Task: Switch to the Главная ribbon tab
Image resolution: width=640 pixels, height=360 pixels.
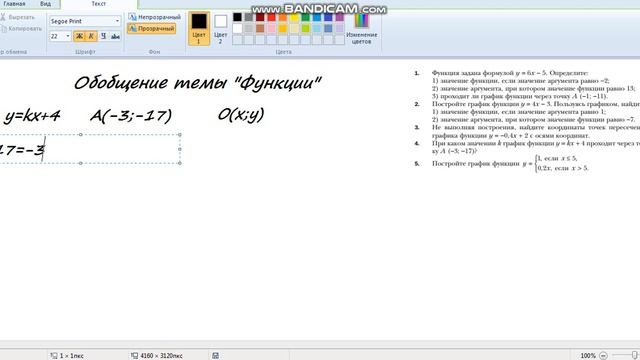Action: click(14, 4)
